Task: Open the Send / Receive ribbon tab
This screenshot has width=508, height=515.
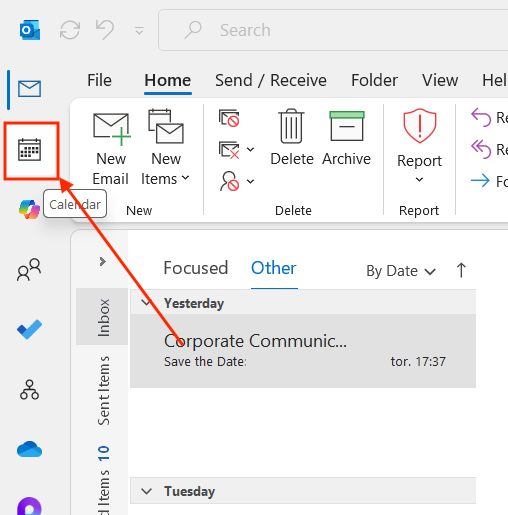Action: 271,80
